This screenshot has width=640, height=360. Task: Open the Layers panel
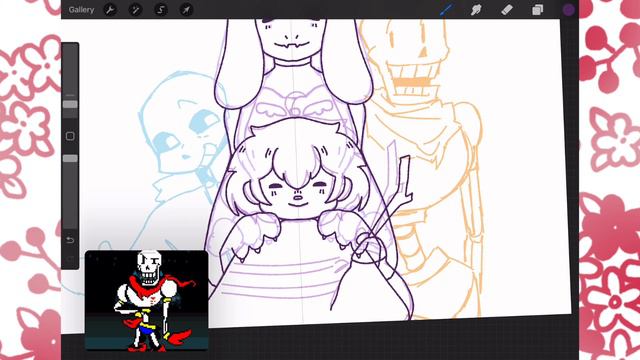[x=537, y=10]
